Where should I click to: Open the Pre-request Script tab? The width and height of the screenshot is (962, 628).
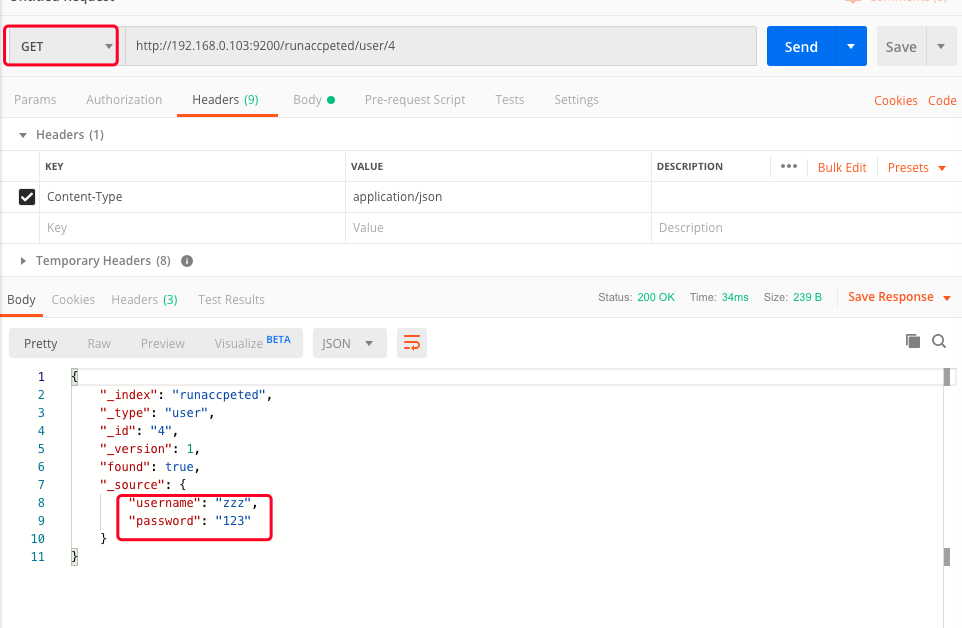(415, 100)
